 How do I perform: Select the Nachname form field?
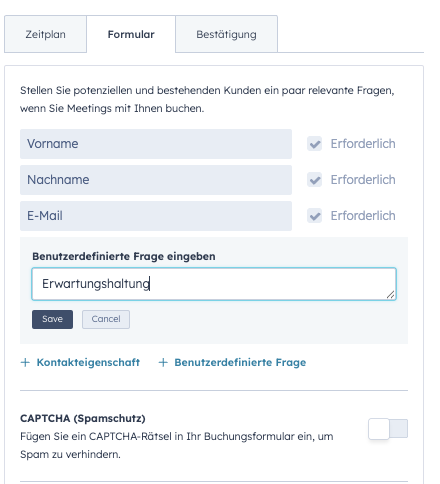click(156, 180)
